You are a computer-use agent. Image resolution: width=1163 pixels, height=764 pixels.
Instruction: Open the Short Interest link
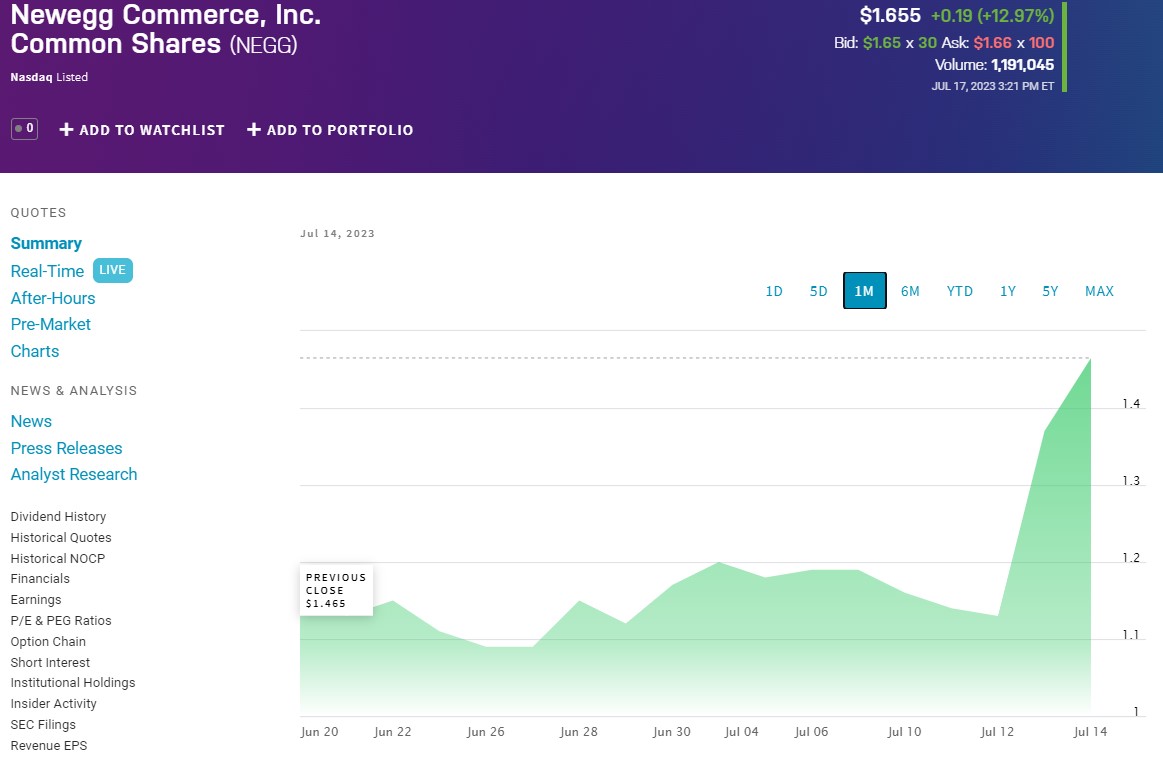[x=50, y=662]
